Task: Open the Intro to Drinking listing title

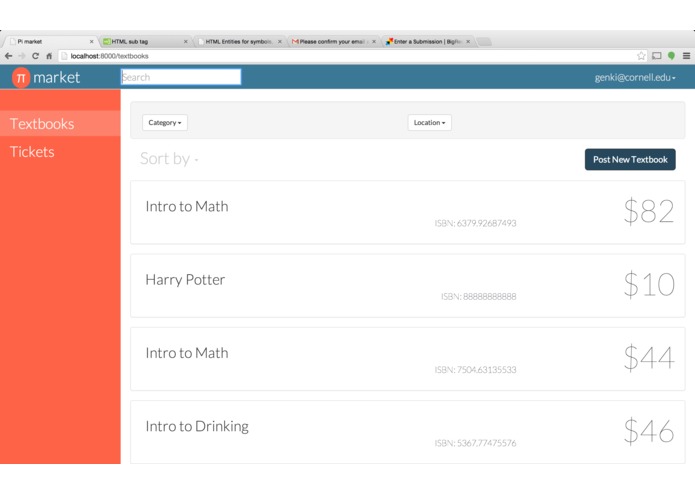Action: (197, 426)
